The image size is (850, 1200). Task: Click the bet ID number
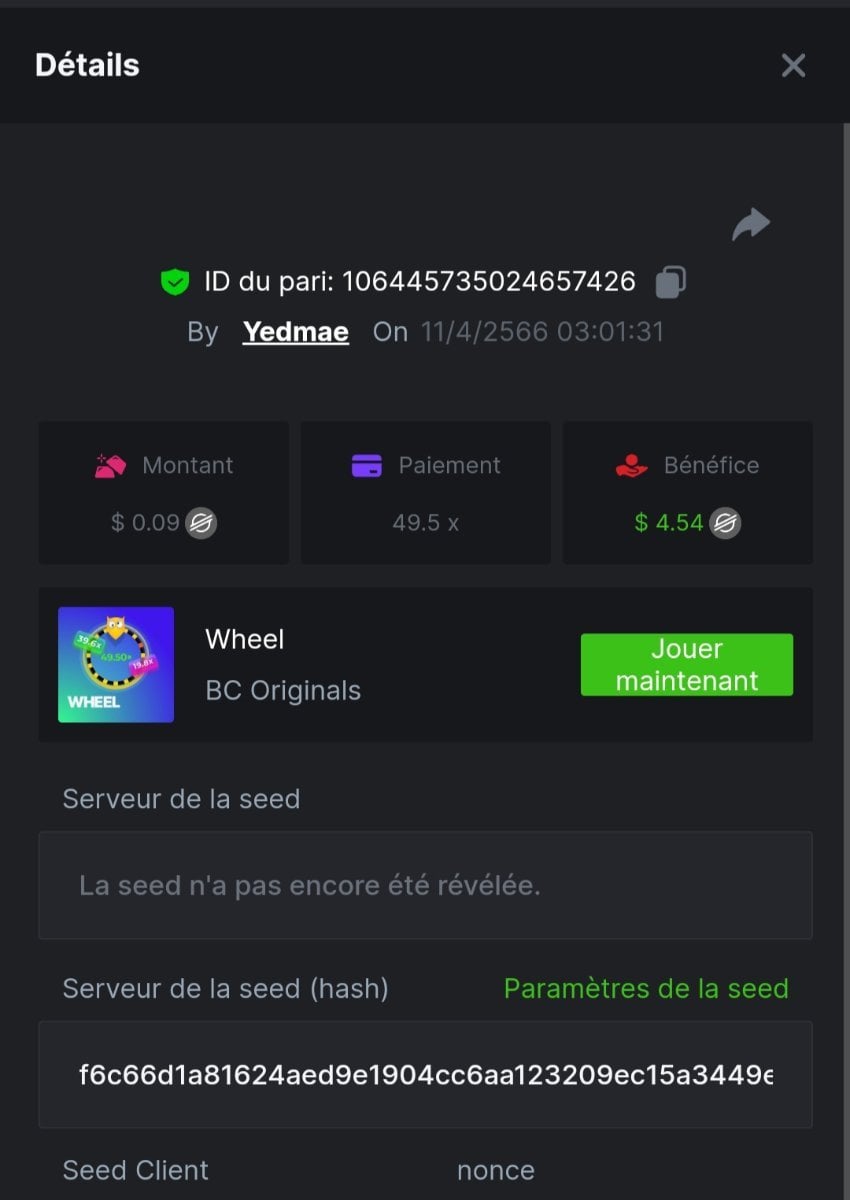click(x=489, y=282)
